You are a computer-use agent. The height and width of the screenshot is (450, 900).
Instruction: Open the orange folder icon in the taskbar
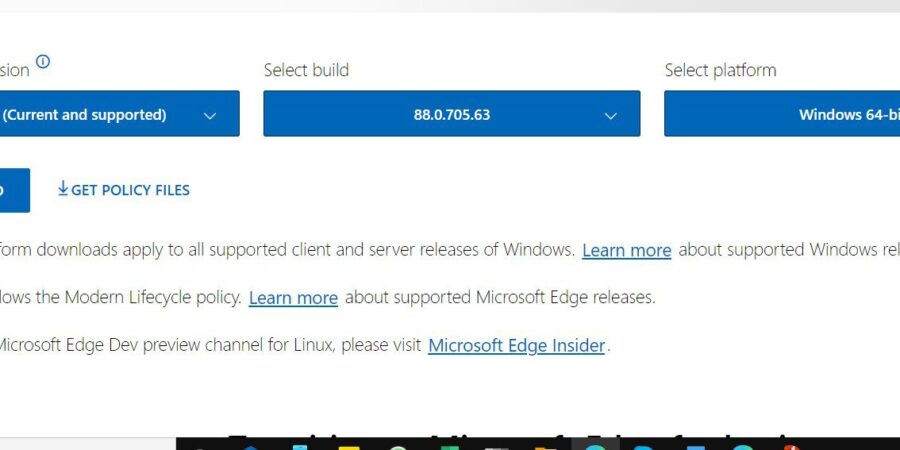[546, 448]
